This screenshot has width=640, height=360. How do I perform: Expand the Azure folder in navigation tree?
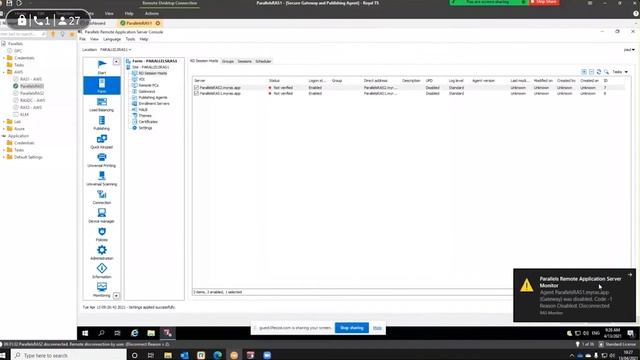point(4,129)
